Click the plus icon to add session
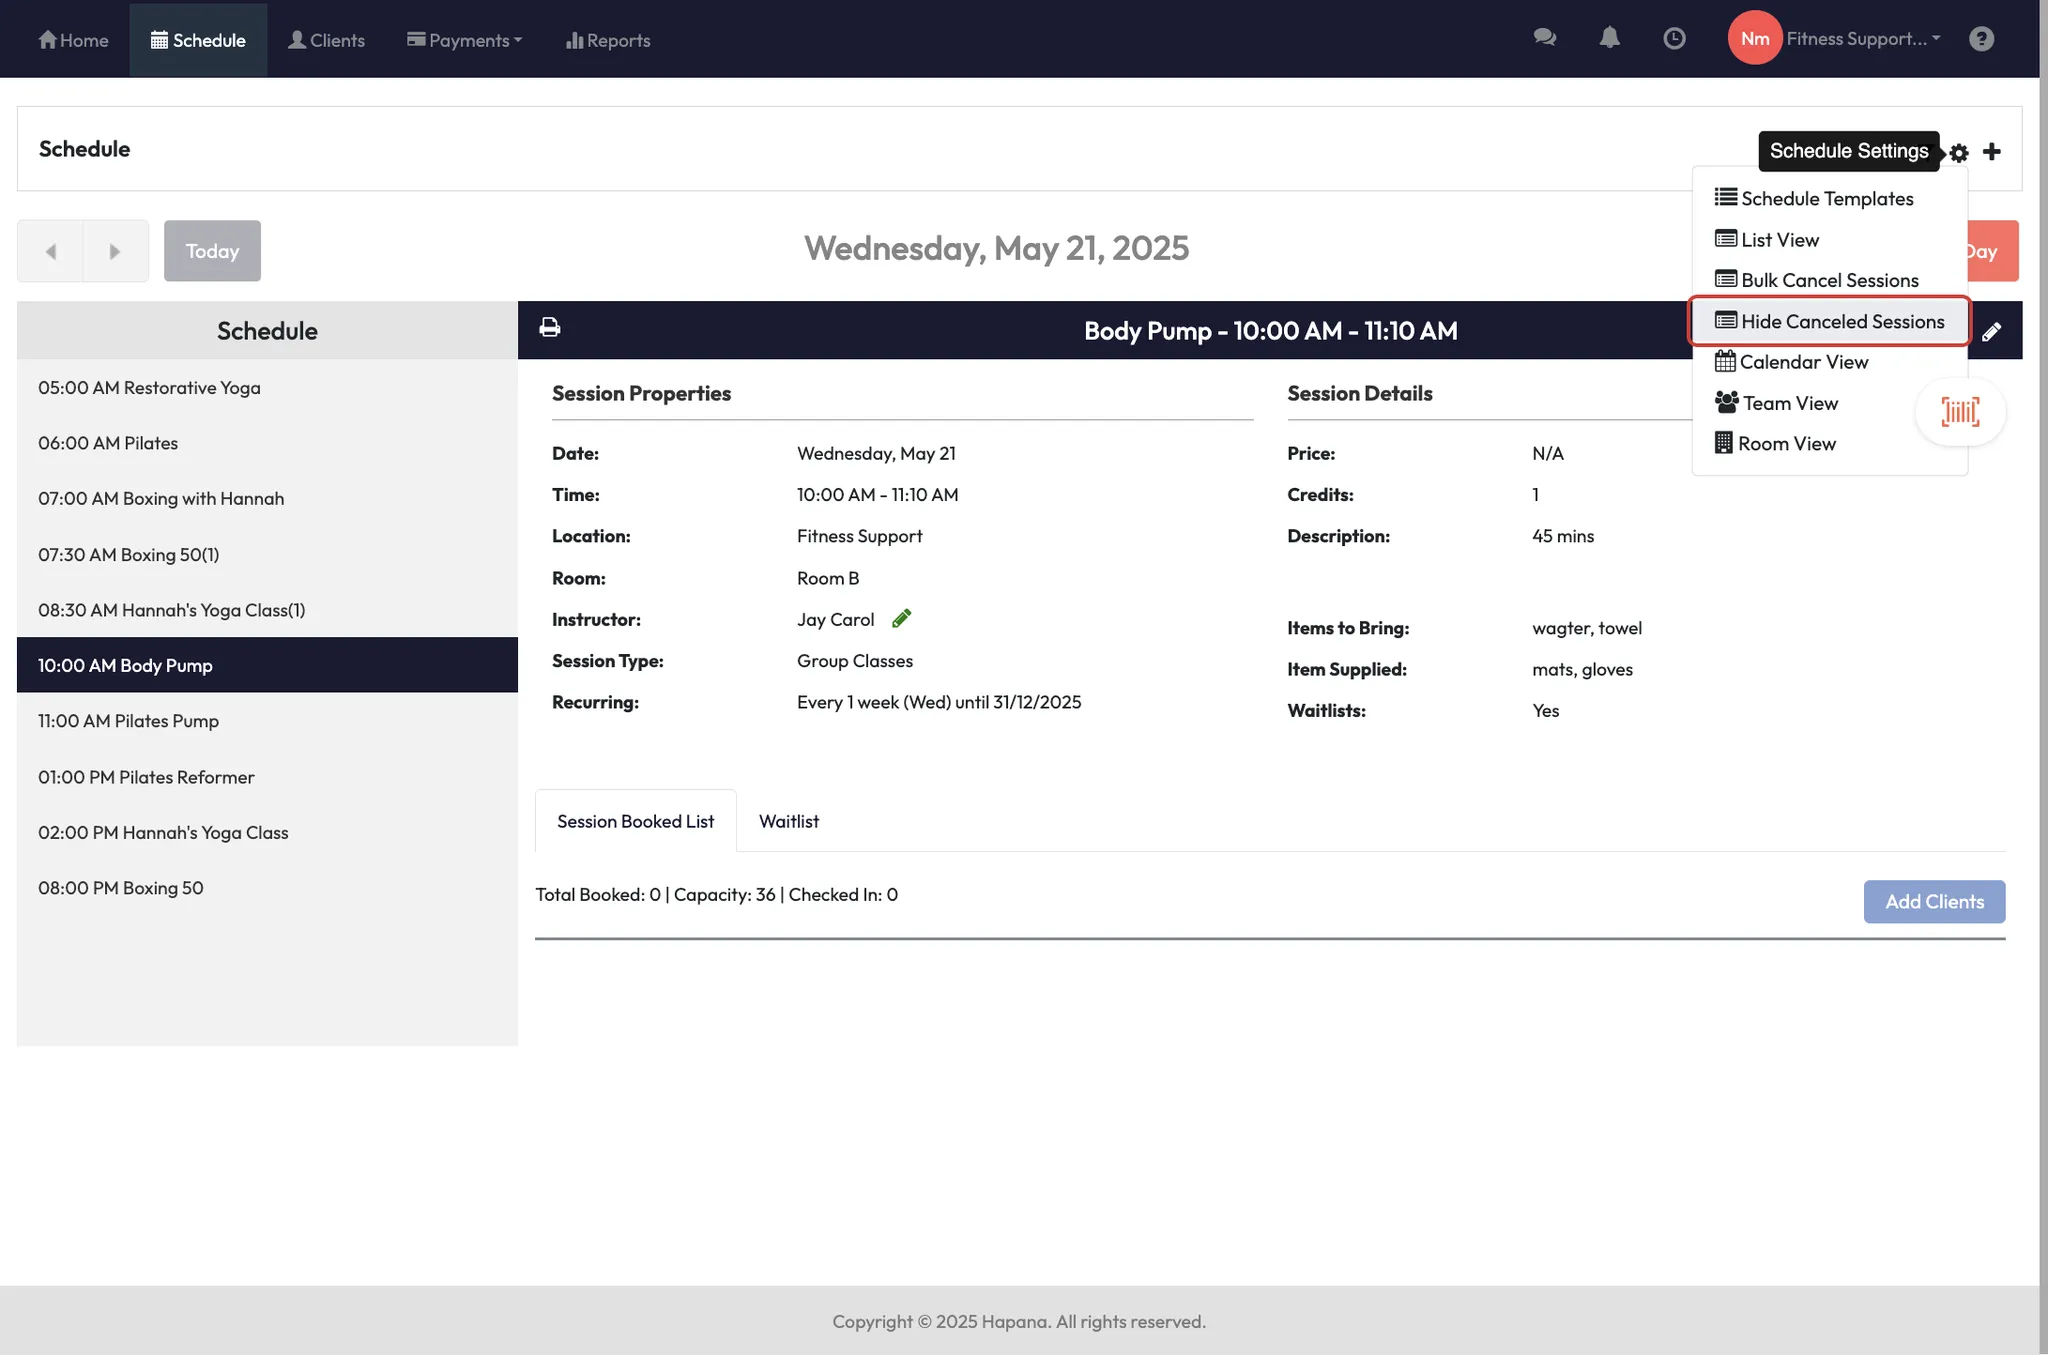This screenshot has width=2048, height=1355. [x=1992, y=152]
